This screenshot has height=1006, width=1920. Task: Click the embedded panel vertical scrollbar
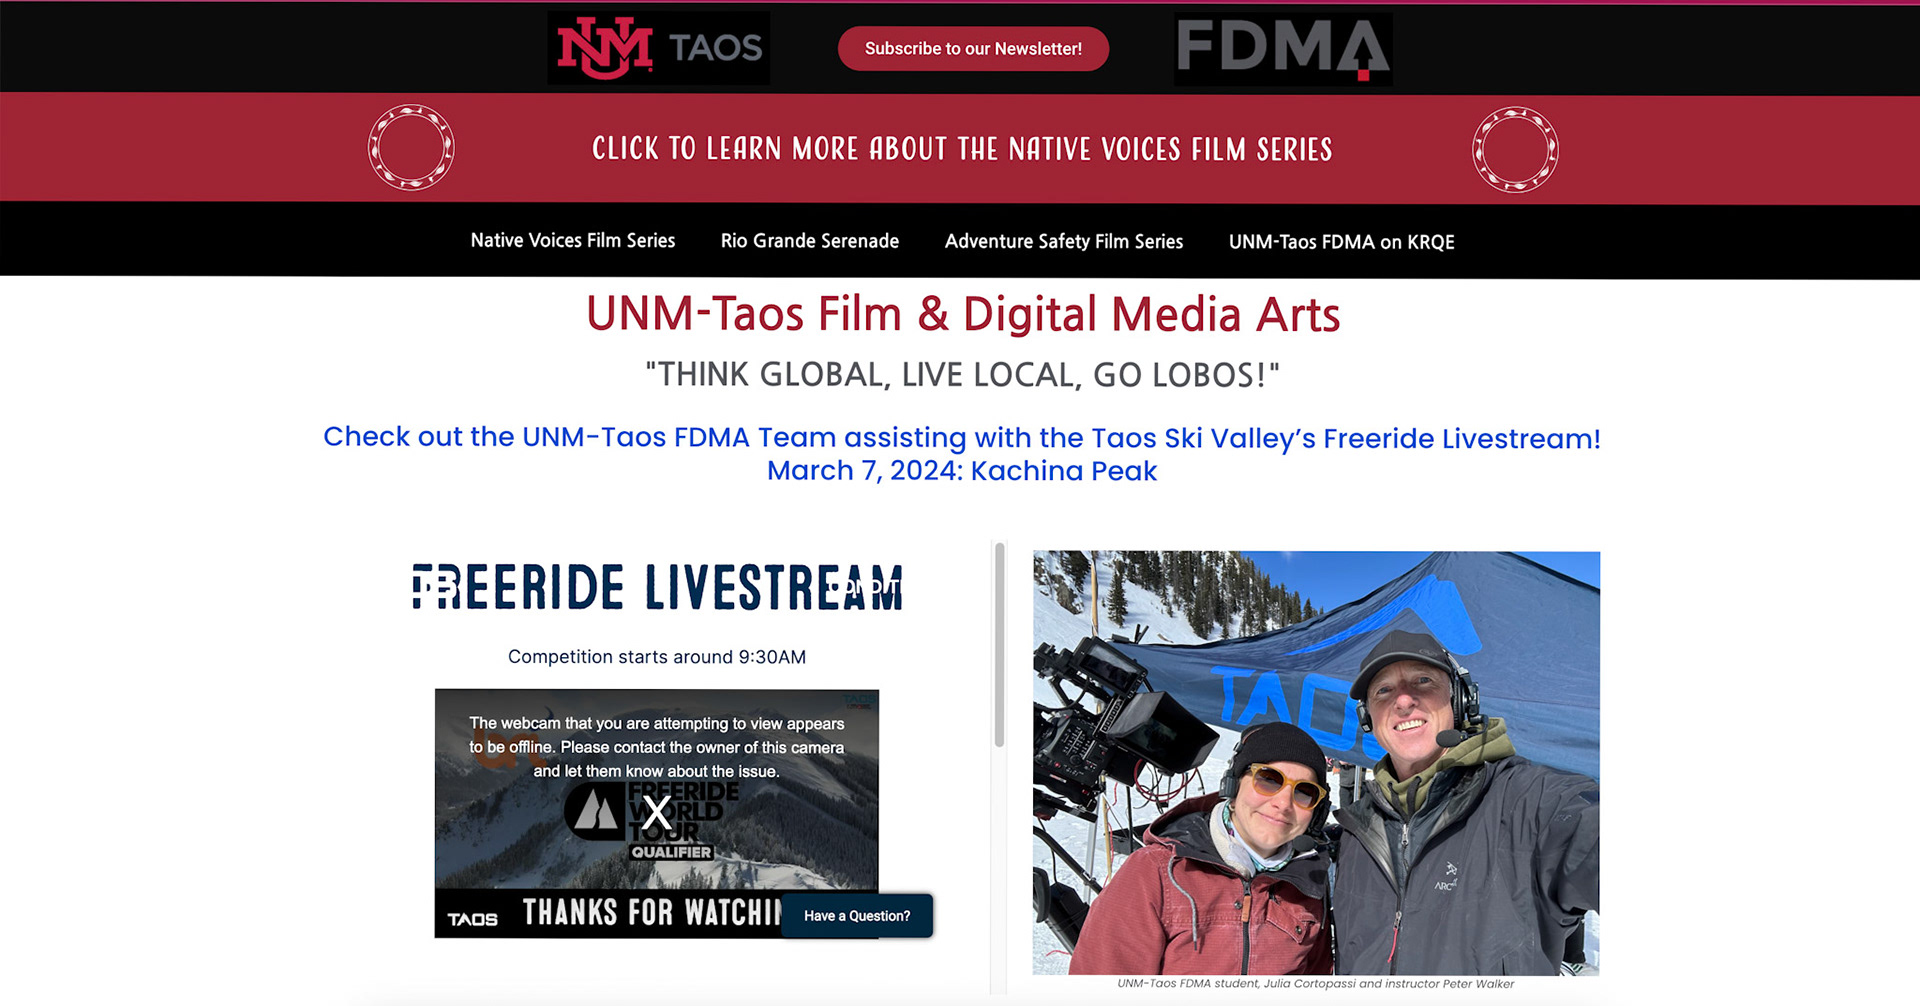[x=998, y=645]
